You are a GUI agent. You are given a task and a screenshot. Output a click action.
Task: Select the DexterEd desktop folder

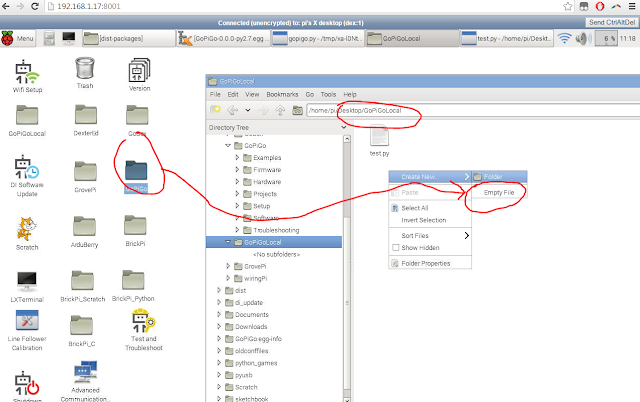[x=86, y=120]
